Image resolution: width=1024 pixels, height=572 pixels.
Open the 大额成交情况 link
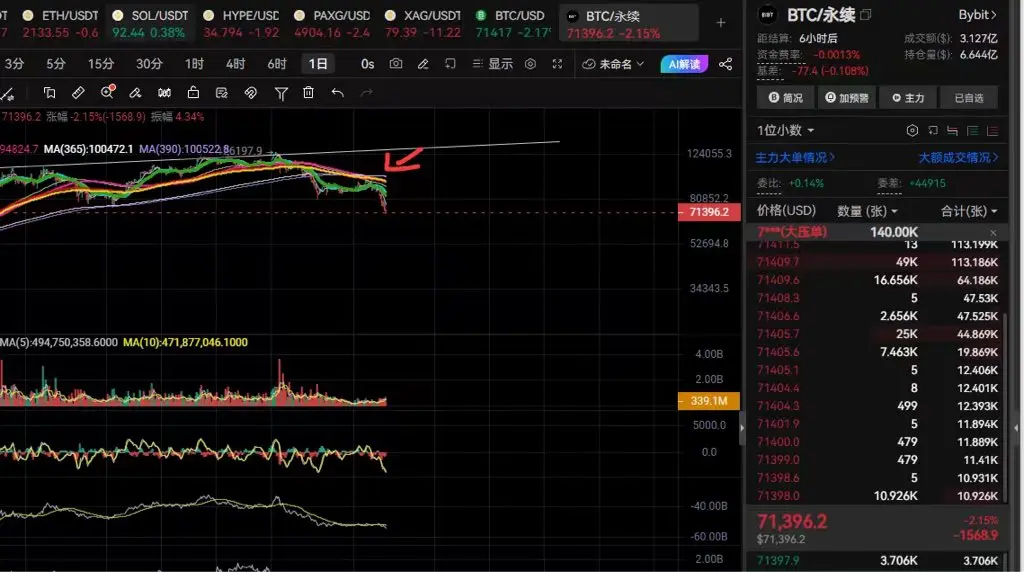958,157
